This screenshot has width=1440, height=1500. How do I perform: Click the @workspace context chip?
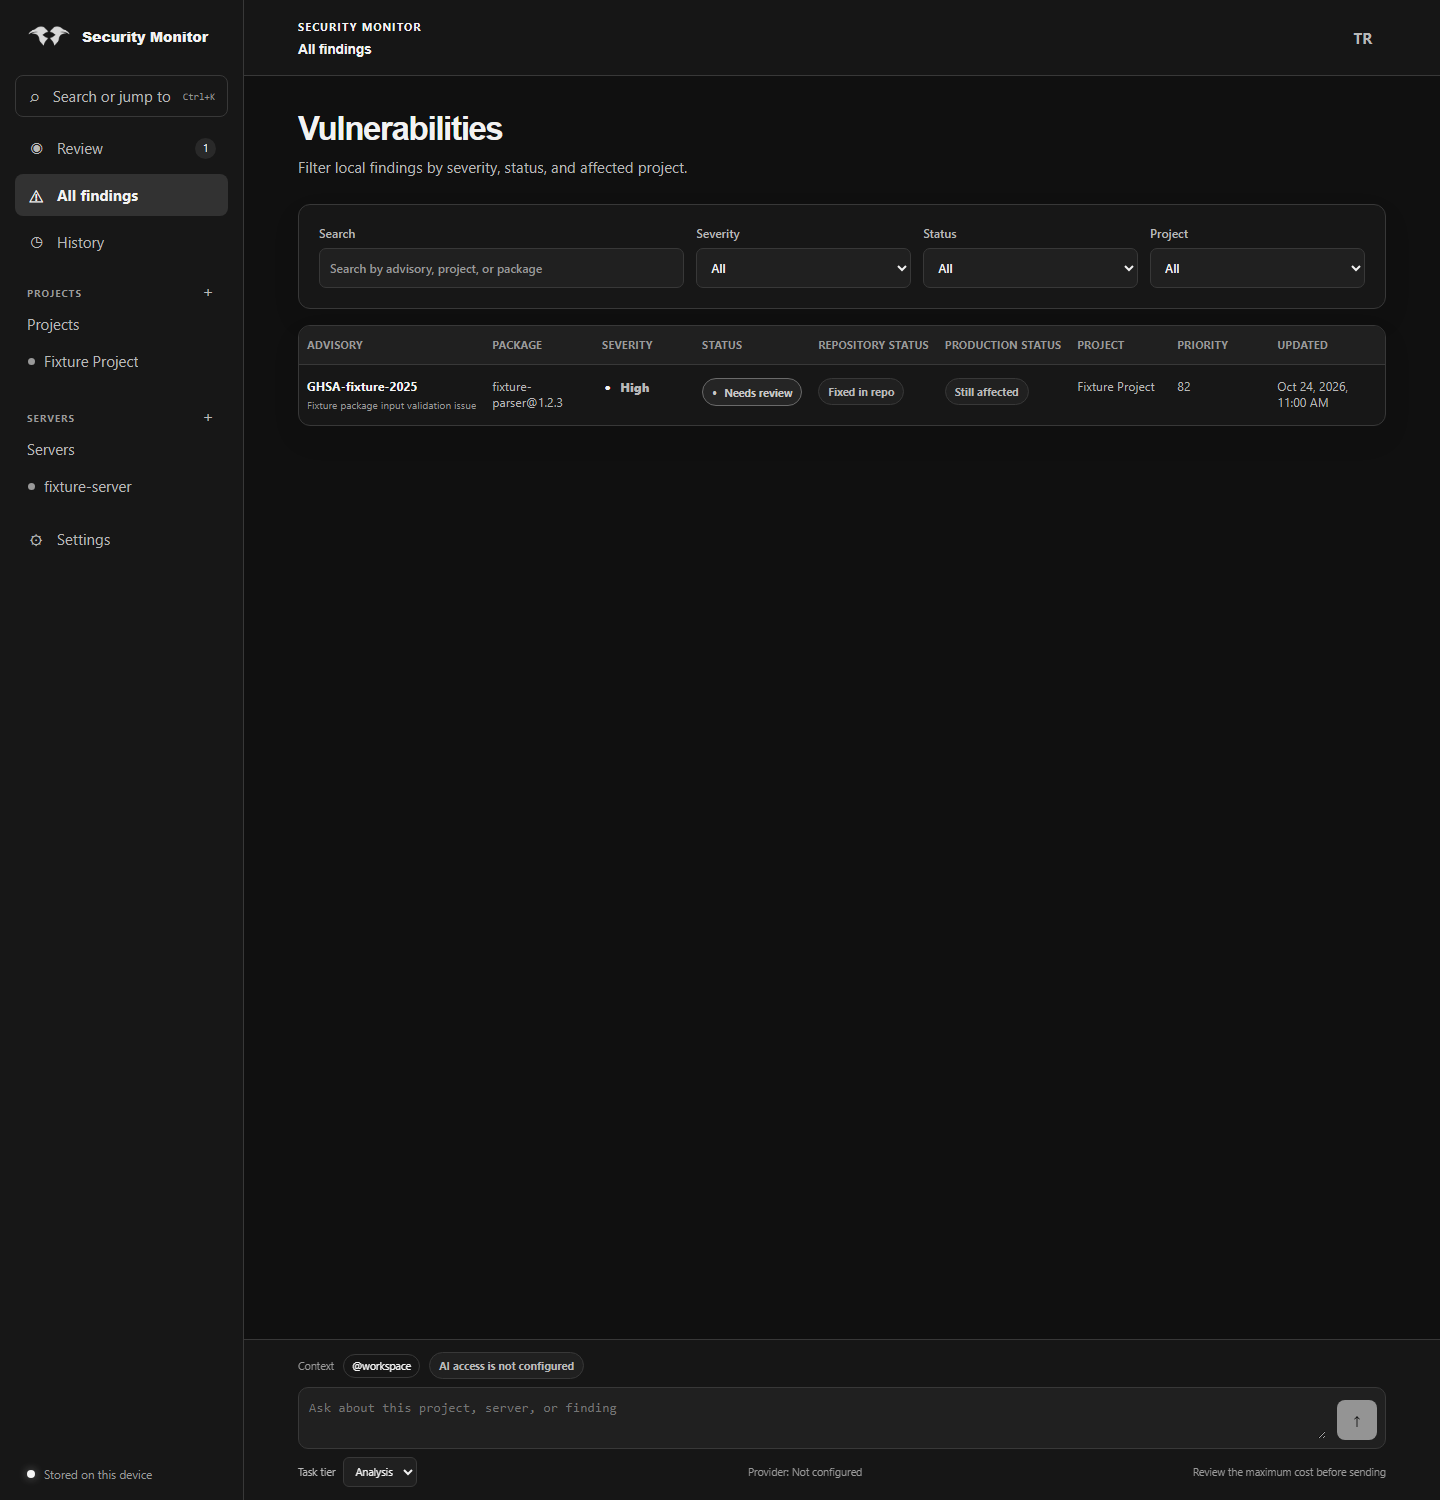(381, 1366)
